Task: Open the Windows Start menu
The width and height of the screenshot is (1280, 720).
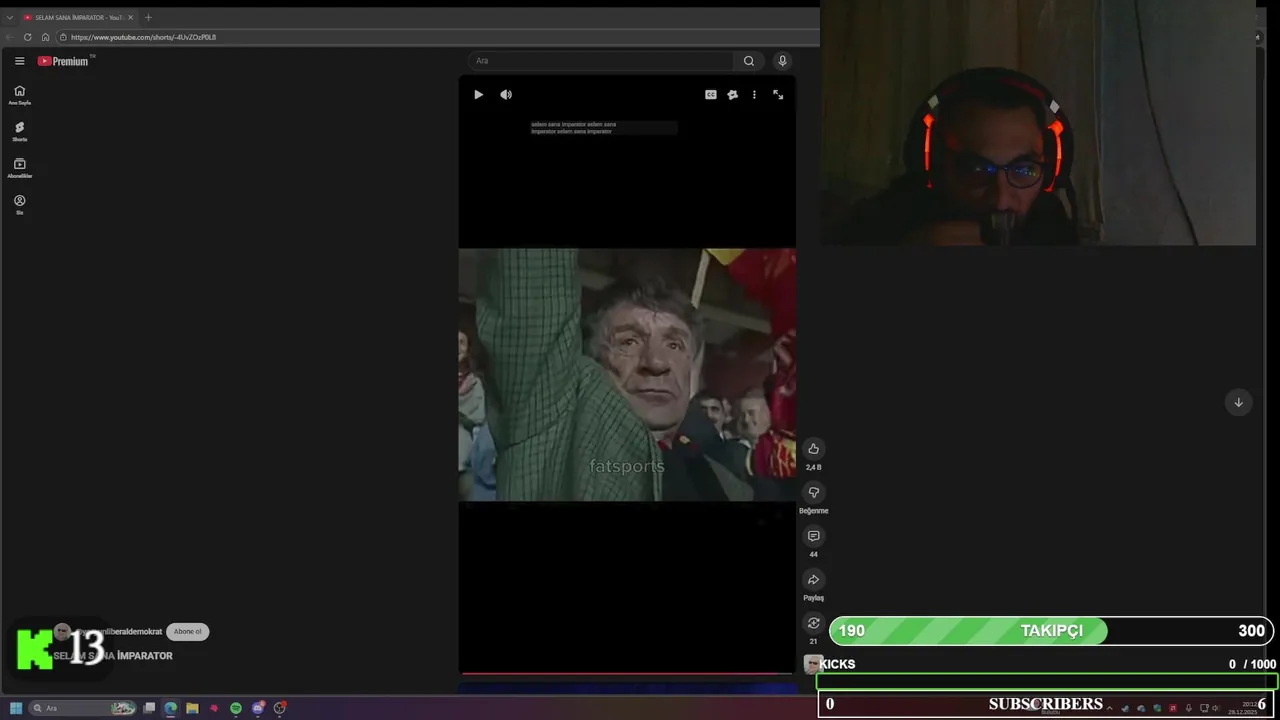Action: coord(15,708)
